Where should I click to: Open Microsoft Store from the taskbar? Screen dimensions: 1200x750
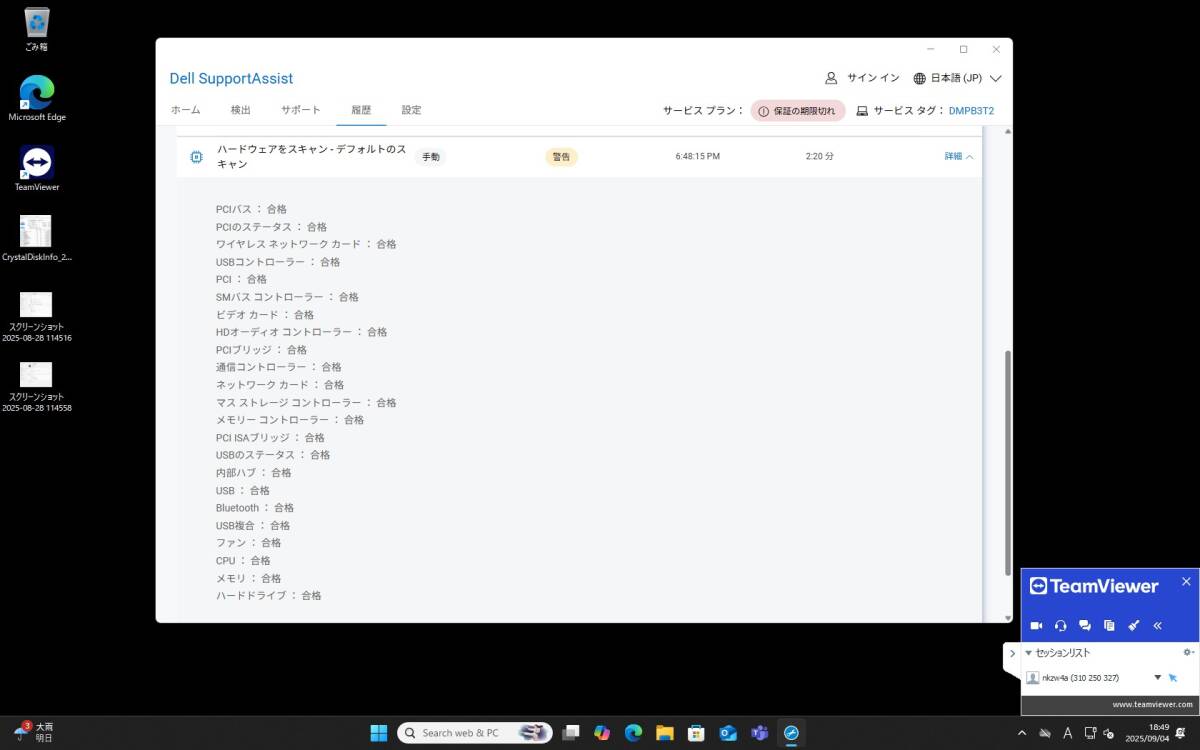pyautogui.click(x=697, y=733)
